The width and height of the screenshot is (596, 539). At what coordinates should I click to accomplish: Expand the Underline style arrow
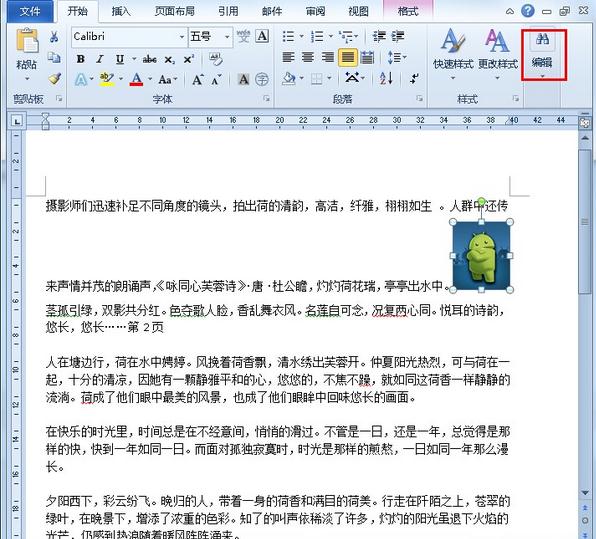tap(134, 59)
